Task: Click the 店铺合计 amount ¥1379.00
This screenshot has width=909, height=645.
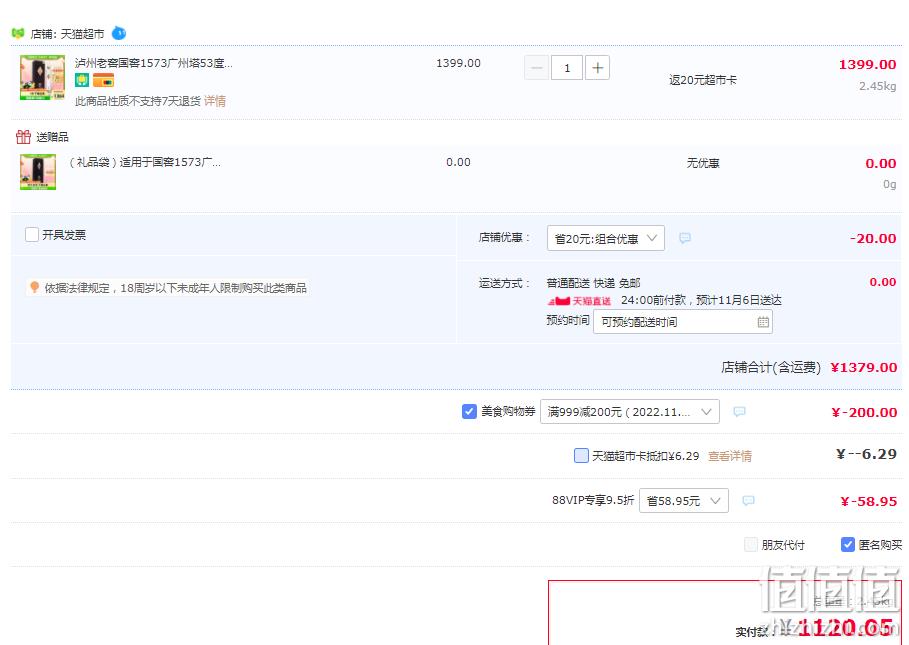Action: pos(864,367)
